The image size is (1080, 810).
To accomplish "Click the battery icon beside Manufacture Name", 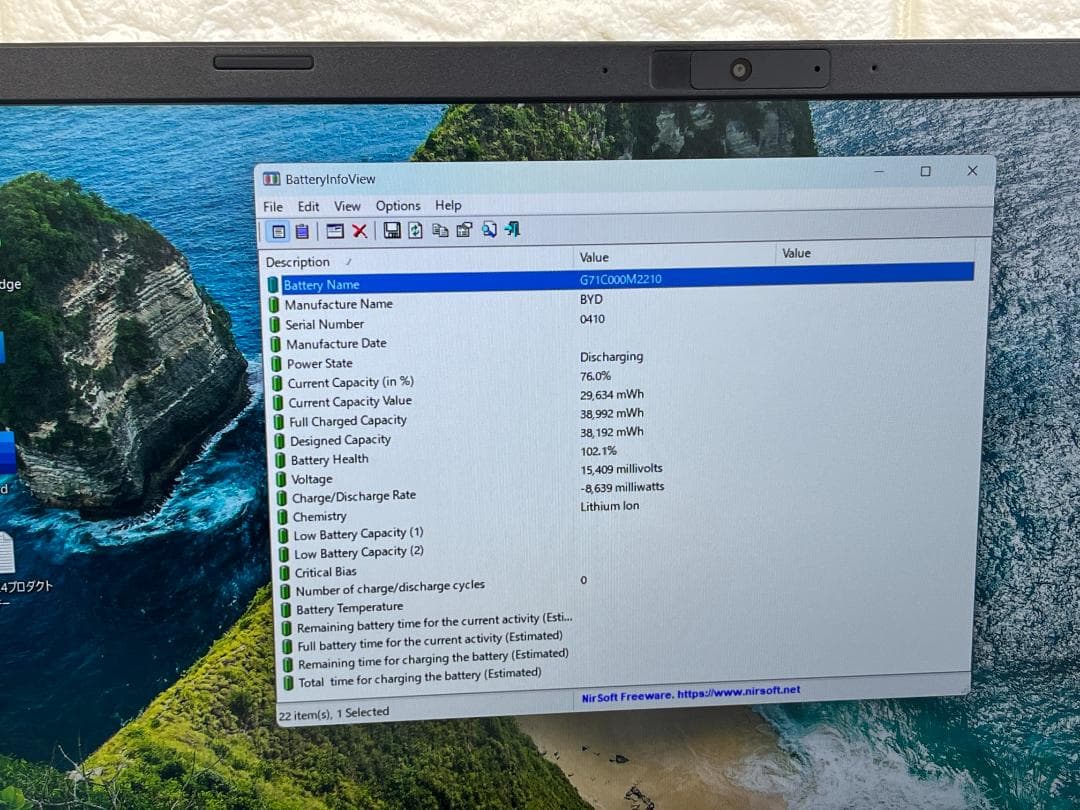I will pyautogui.click(x=274, y=304).
